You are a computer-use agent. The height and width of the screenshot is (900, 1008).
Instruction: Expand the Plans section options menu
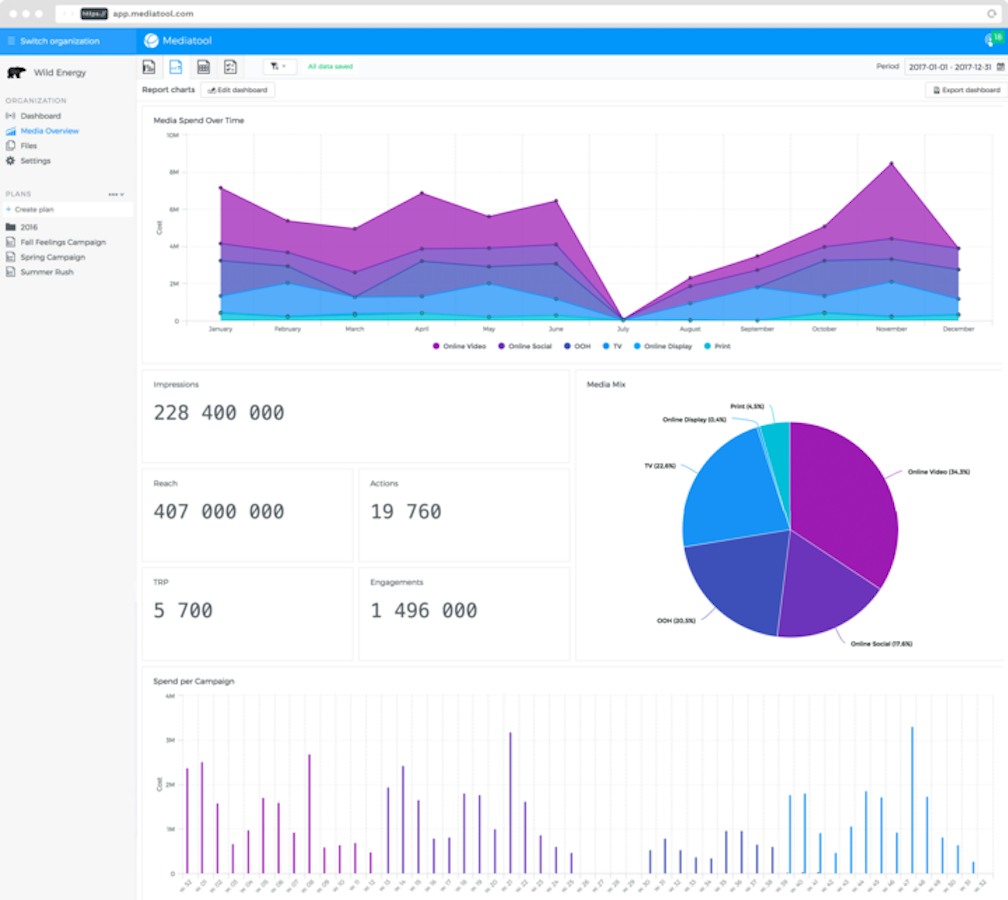click(116, 194)
